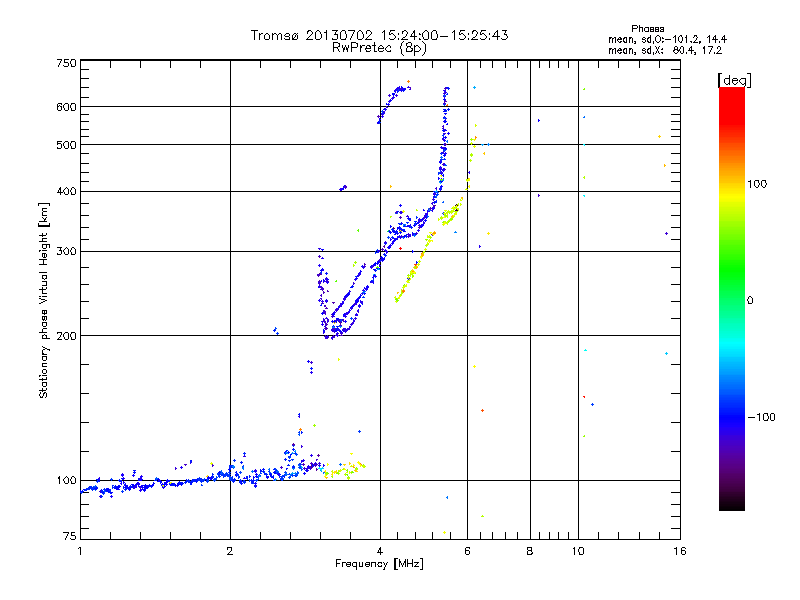The image size is (800, 600).
Task: Click the 'RwPretec (8p)' subtitle
Action: [x=379, y=48]
